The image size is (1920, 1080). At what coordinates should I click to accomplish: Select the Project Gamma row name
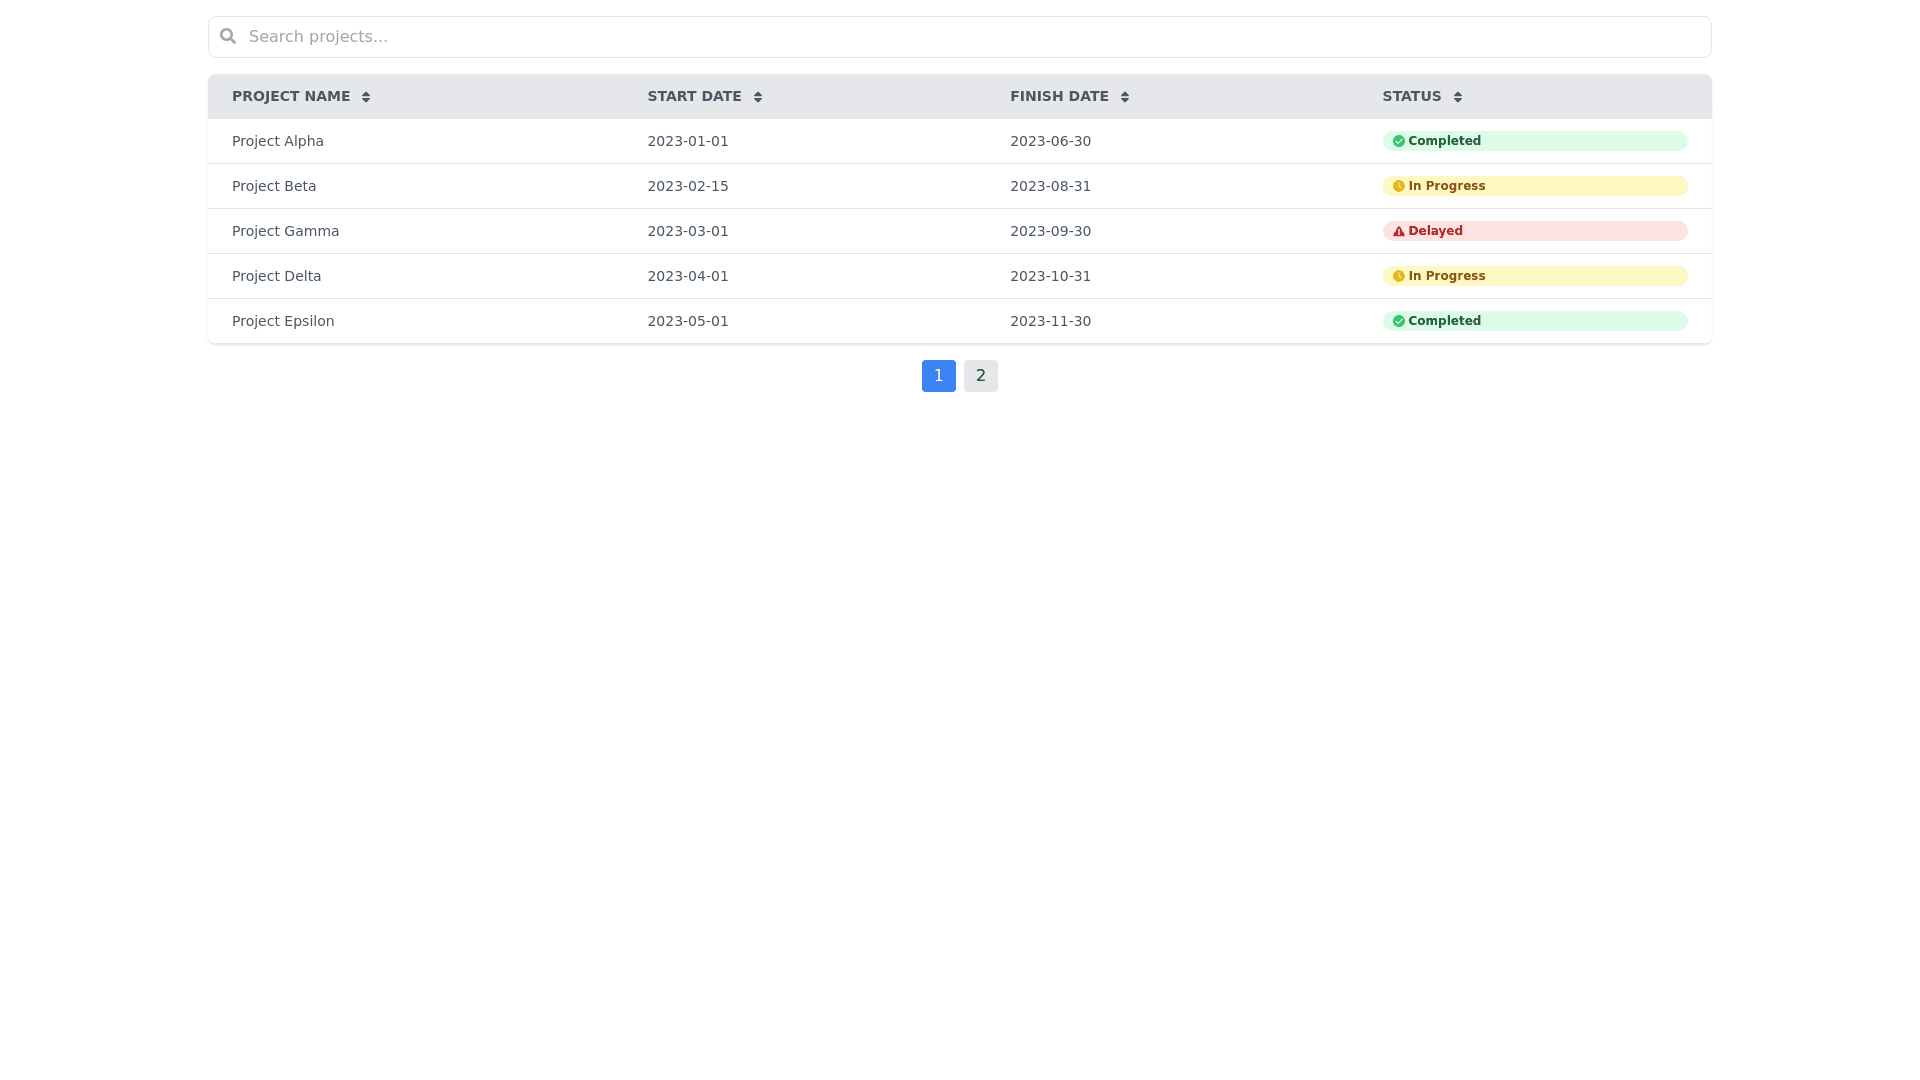tap(285, 231)
